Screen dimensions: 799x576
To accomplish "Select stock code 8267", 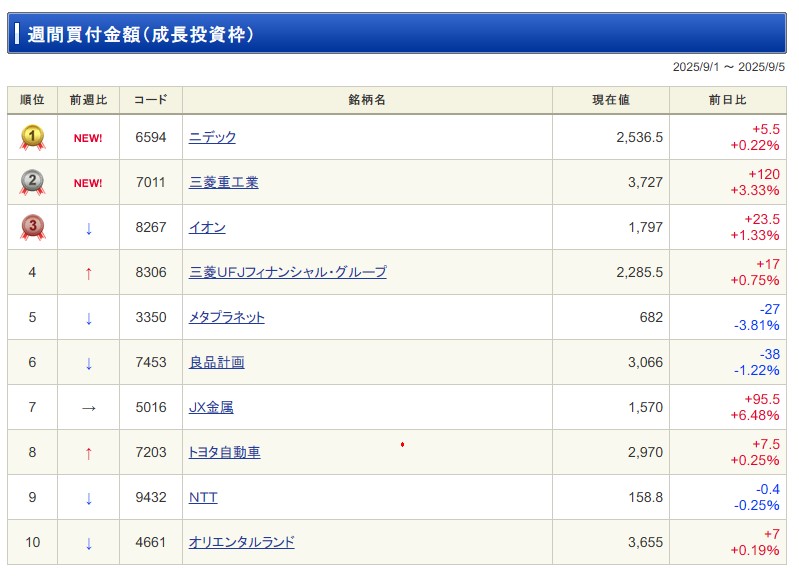I will [151, 227].
